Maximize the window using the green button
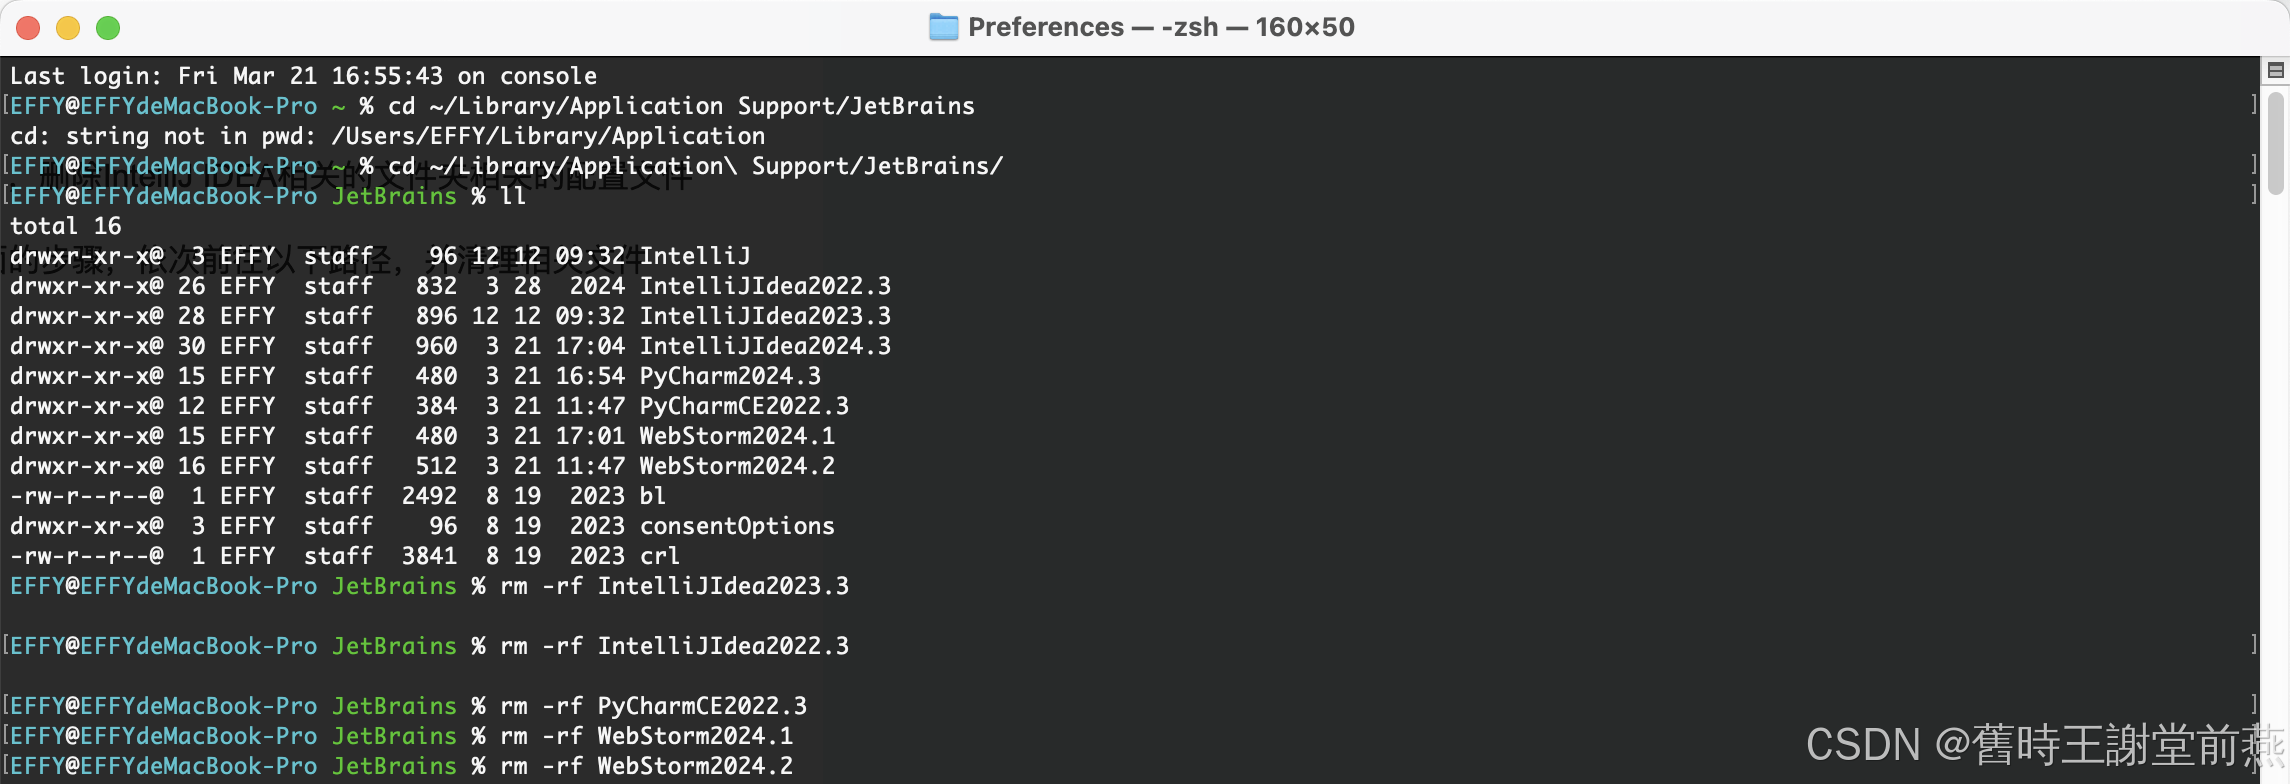Image resolution: width=2290 pixels, height=784 pixels. coord(108,28)
